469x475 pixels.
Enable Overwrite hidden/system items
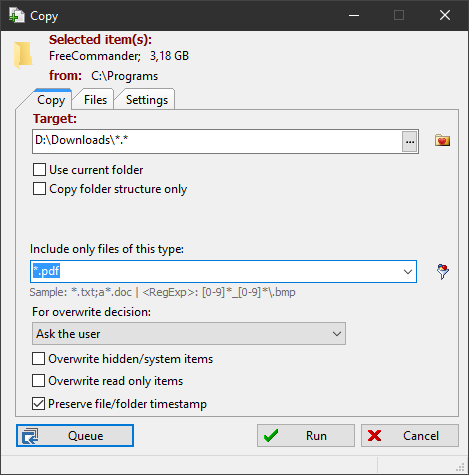(38, 359)
